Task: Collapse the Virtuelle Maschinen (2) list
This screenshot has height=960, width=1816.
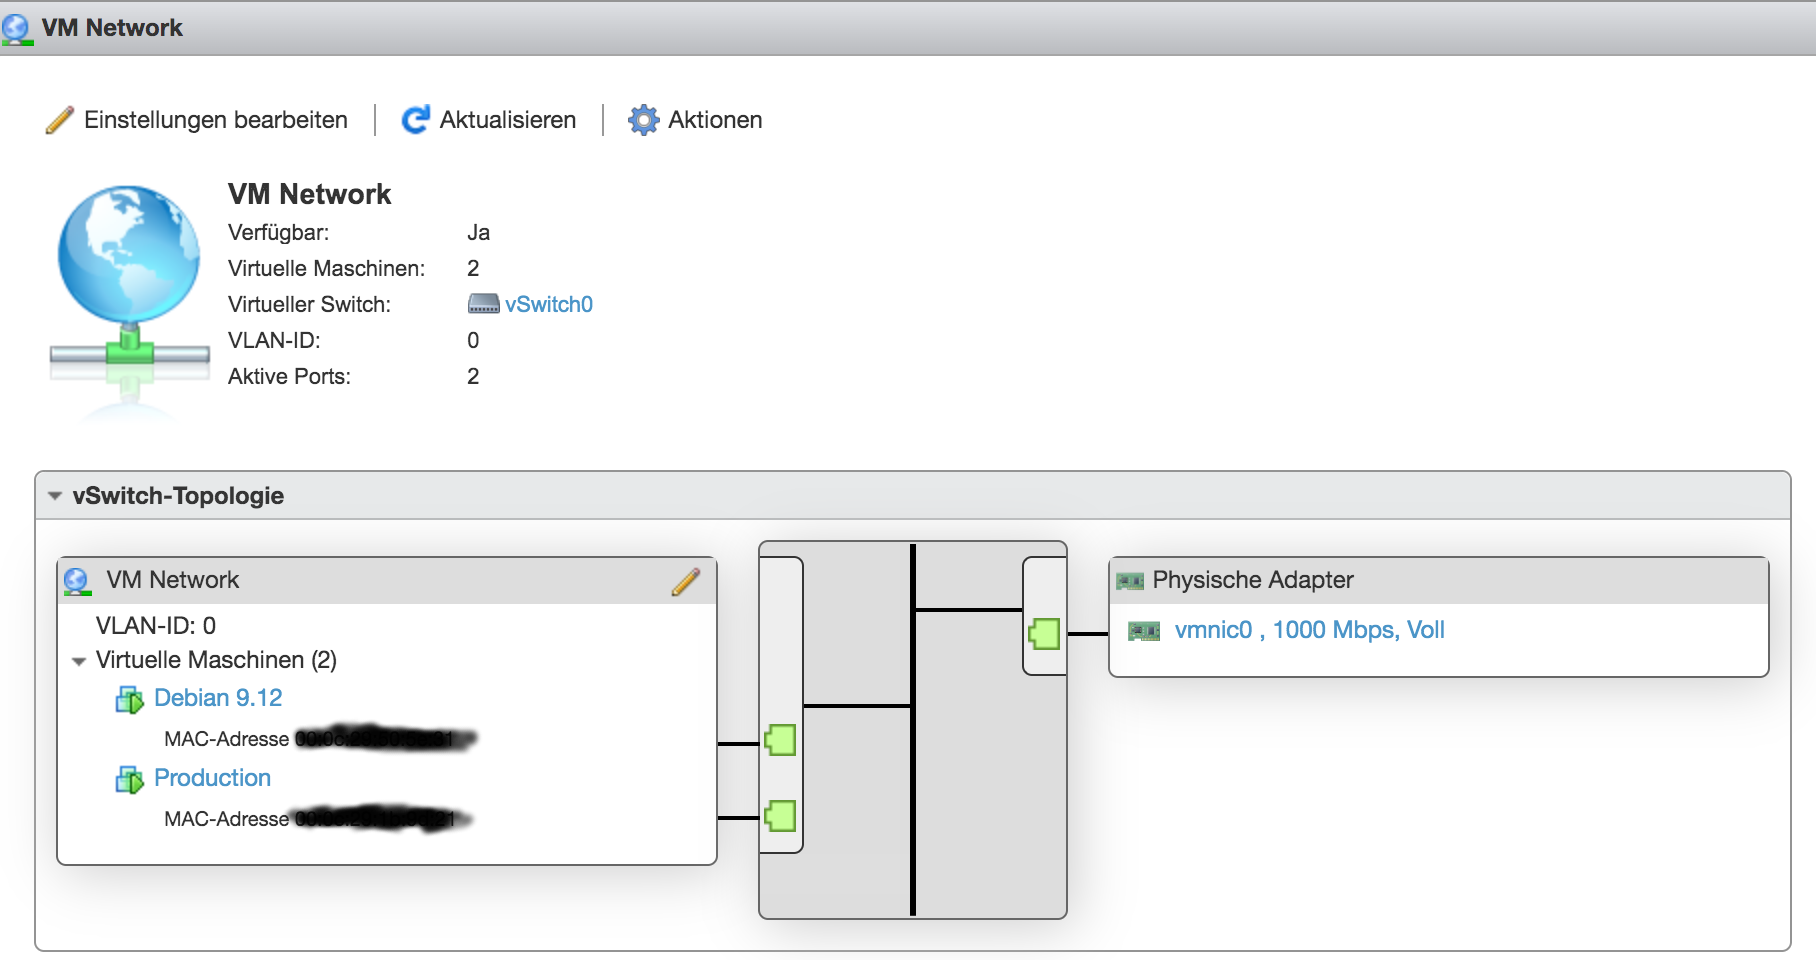Action: pos(79,661)
